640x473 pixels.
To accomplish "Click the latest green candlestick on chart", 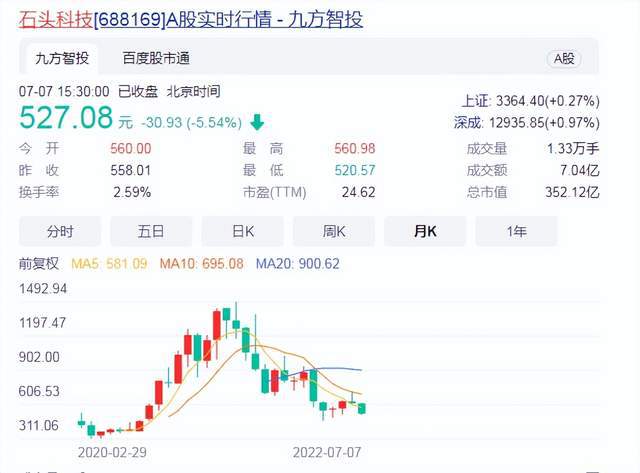I will tap(362, 408).
